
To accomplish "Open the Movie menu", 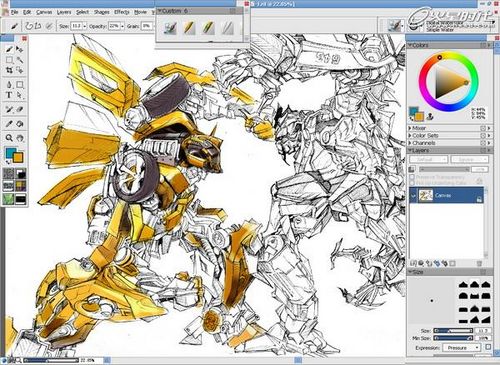I will click(140, 12).
